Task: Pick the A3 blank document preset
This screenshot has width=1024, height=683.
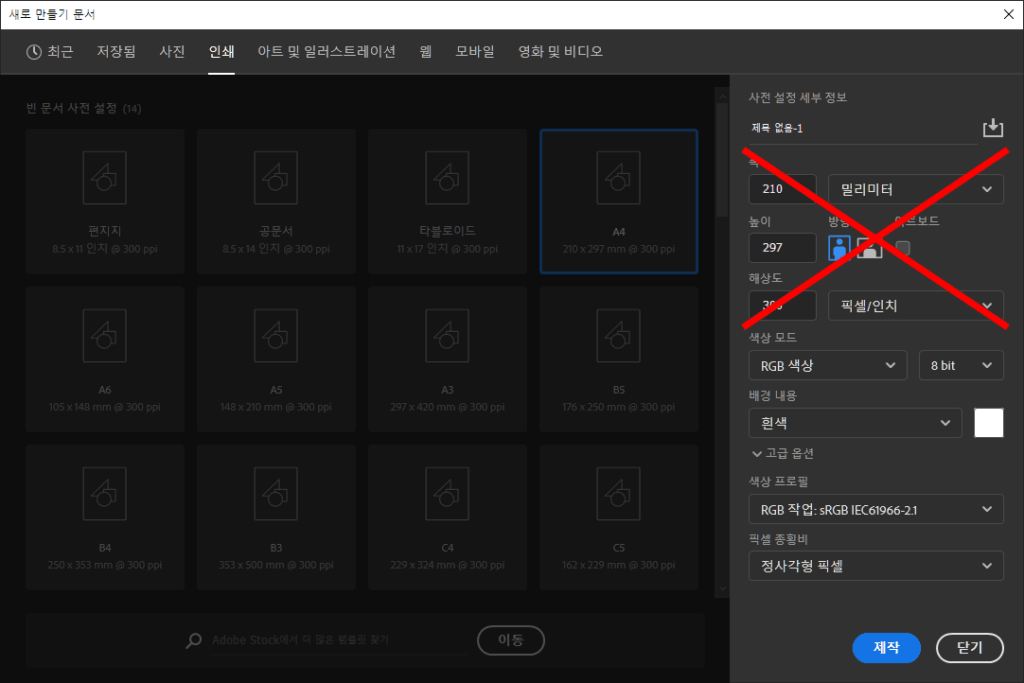Action: 447,335
